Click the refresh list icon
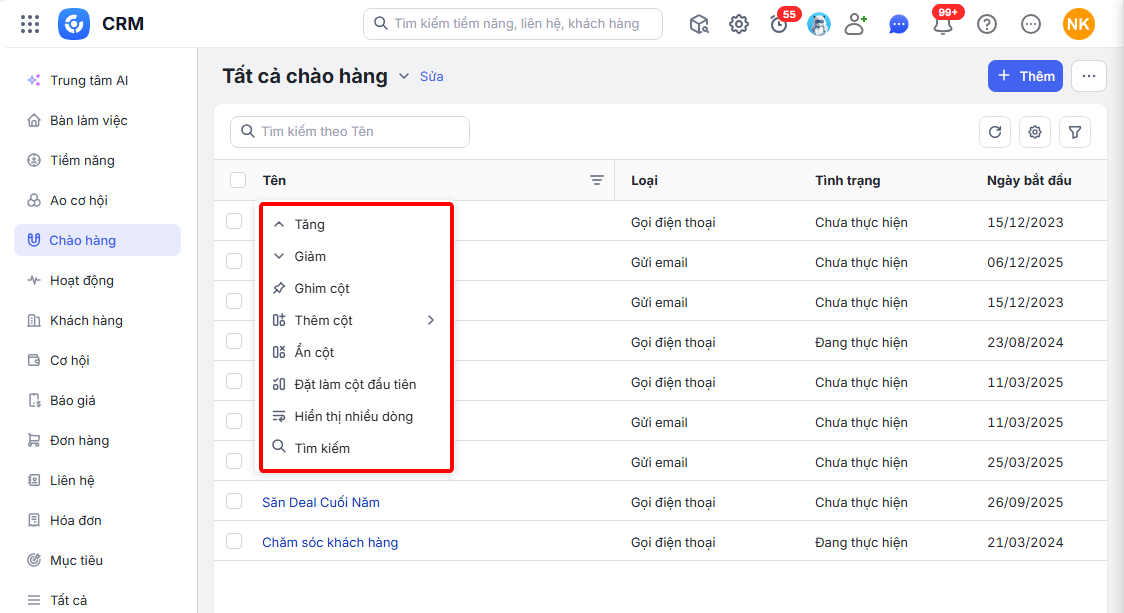 tap(995, 132)
